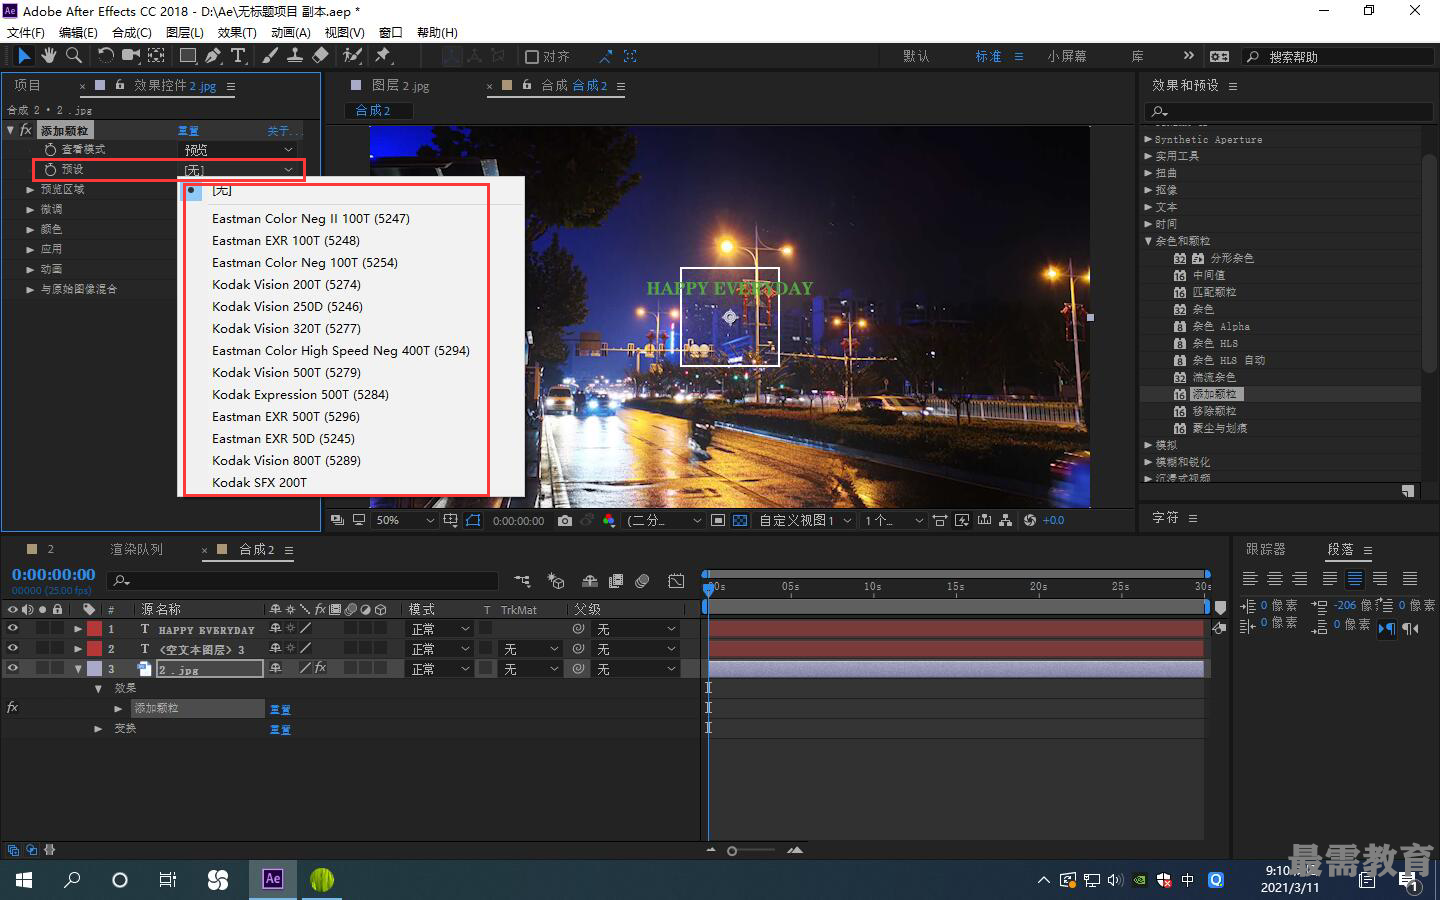Open Adobe After Effects from the taskbar
Viewport: 1440px width, 900px height.
(272, 879)
